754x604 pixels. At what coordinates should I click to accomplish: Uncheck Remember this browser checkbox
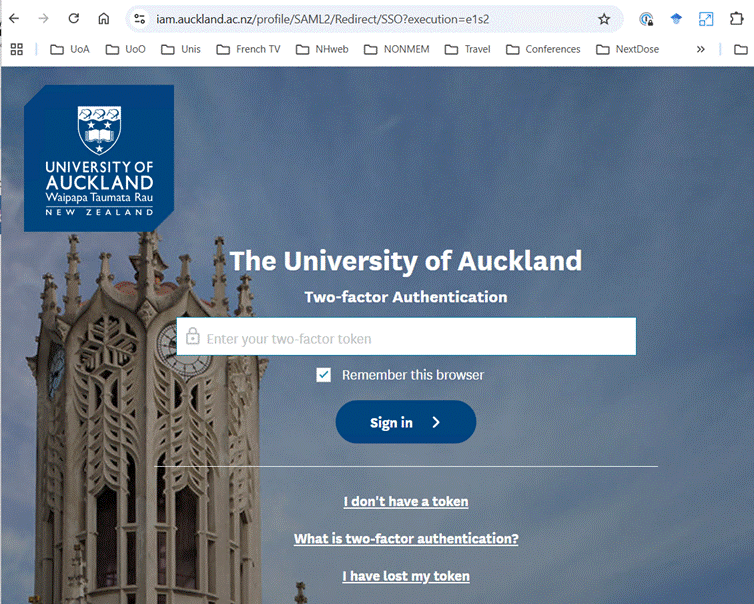[x=324, y=375]
